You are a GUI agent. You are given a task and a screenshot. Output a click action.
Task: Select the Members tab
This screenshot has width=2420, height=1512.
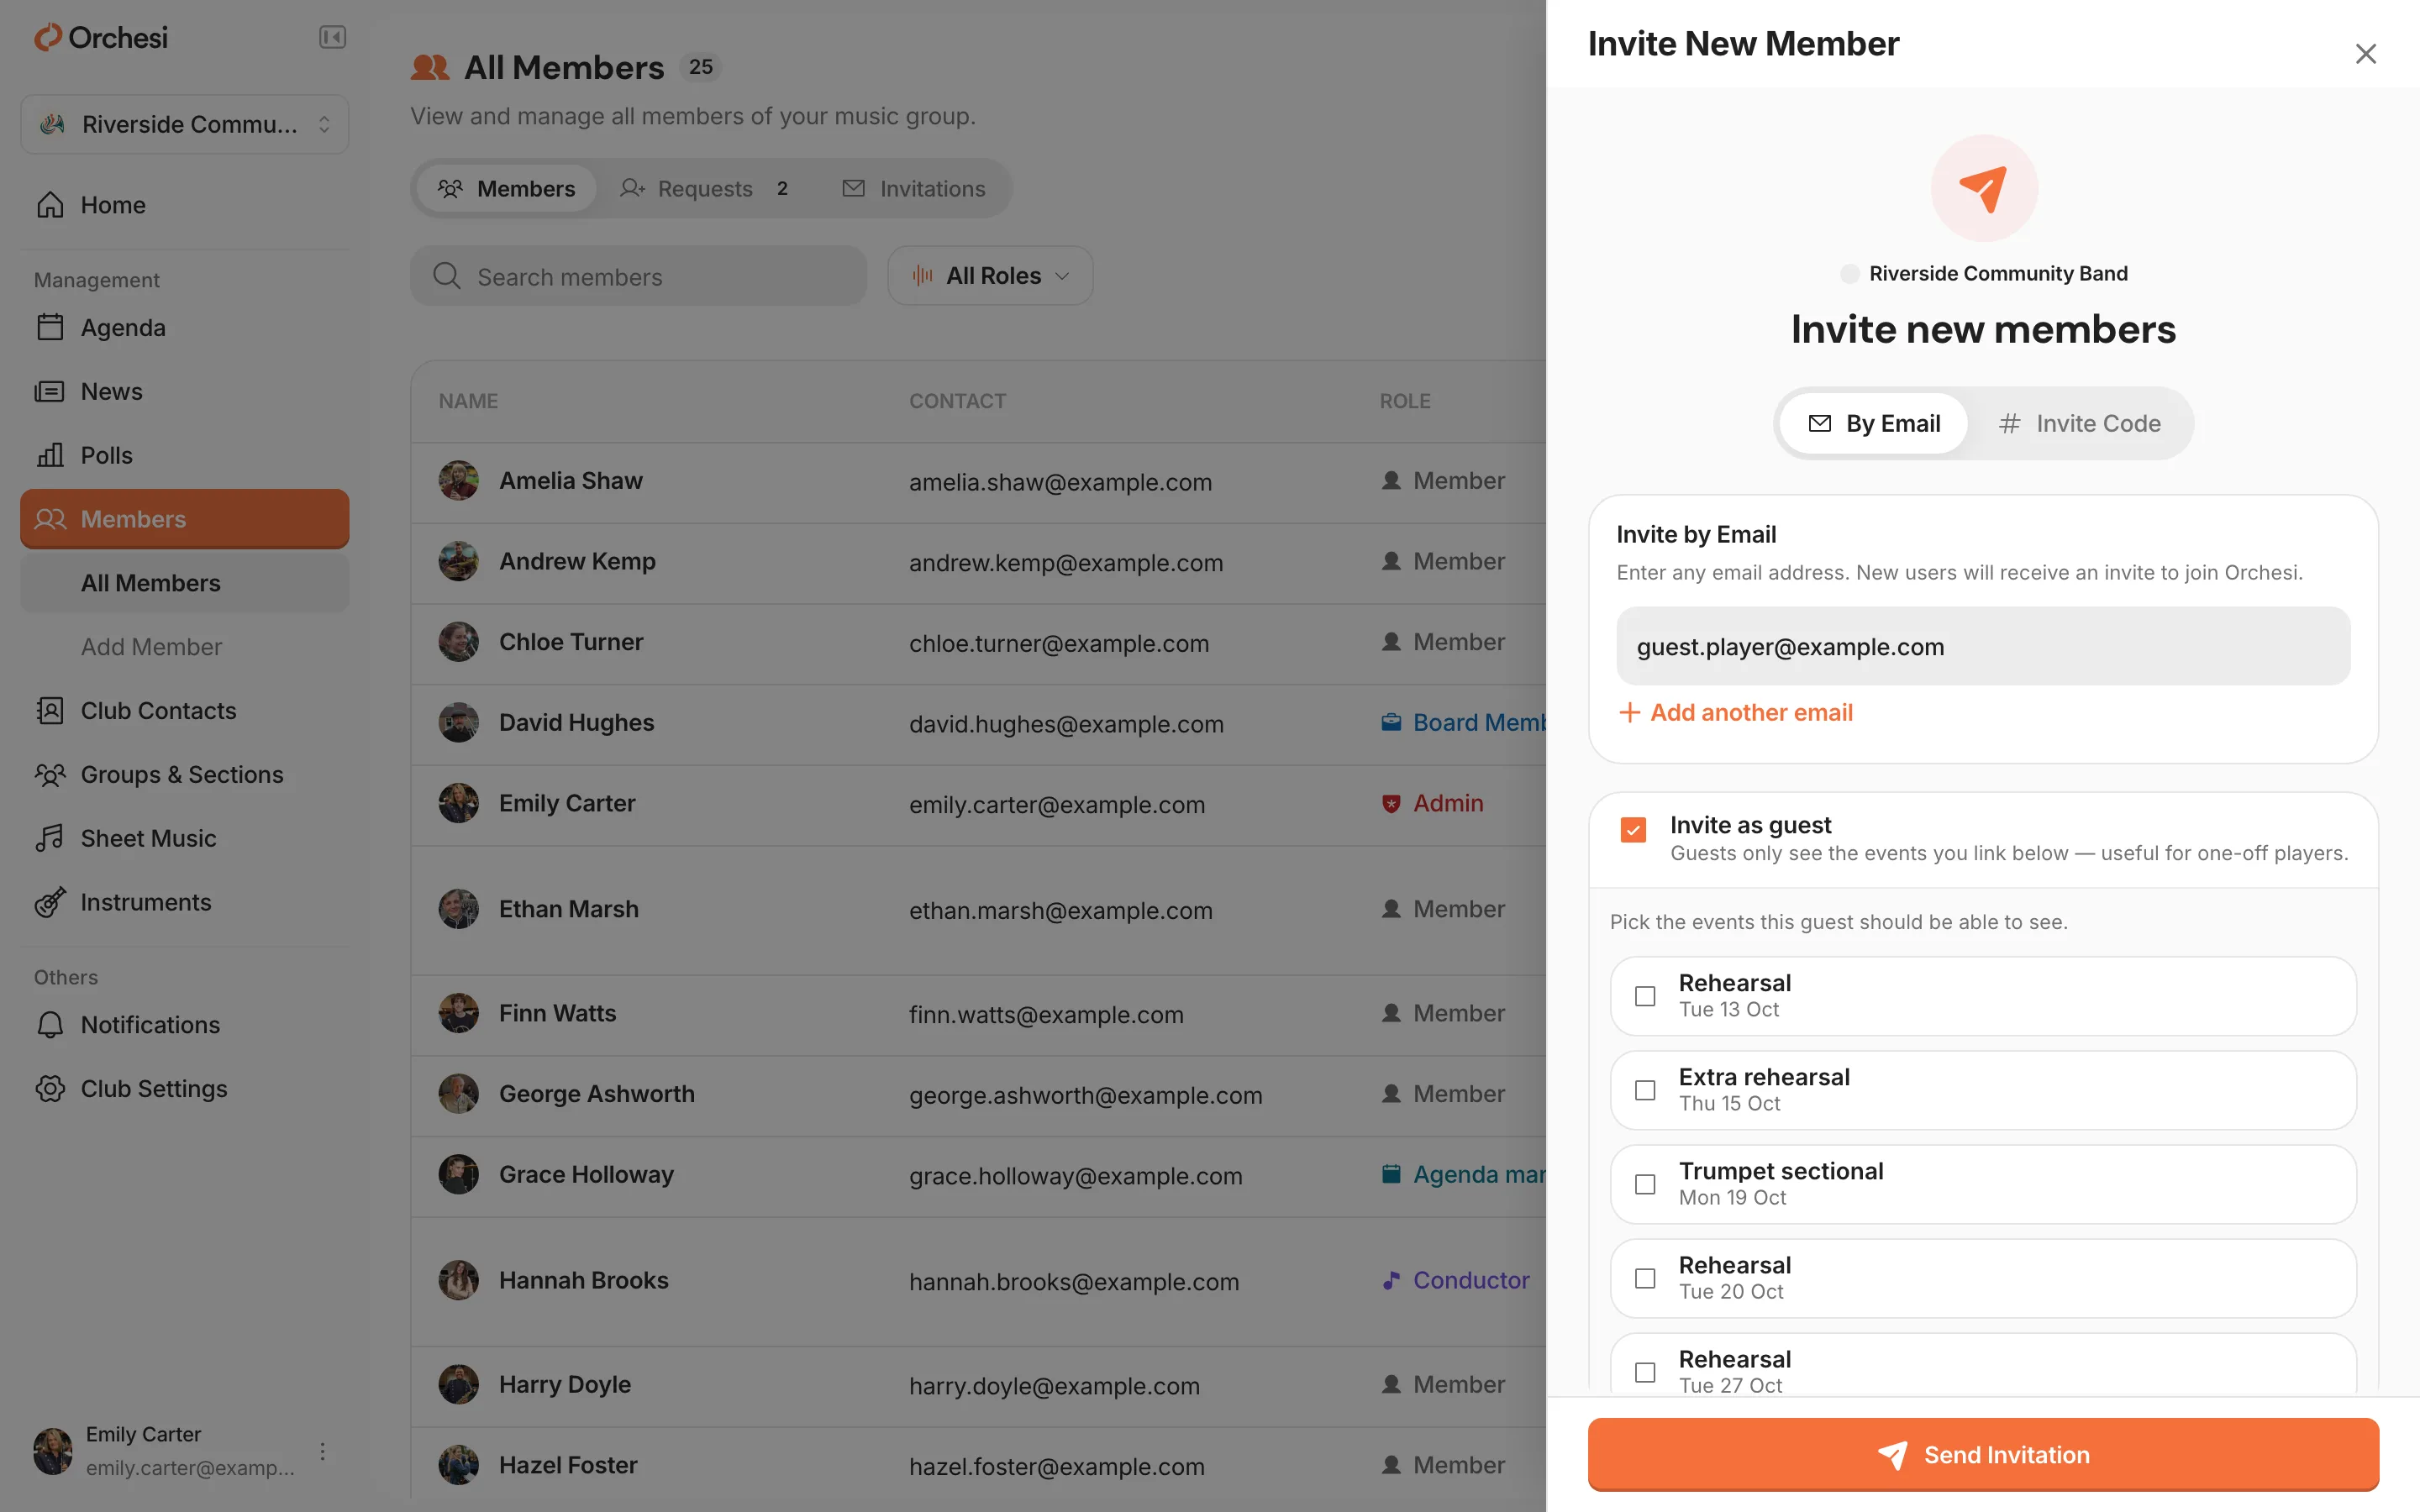click(x=507, y=188)
